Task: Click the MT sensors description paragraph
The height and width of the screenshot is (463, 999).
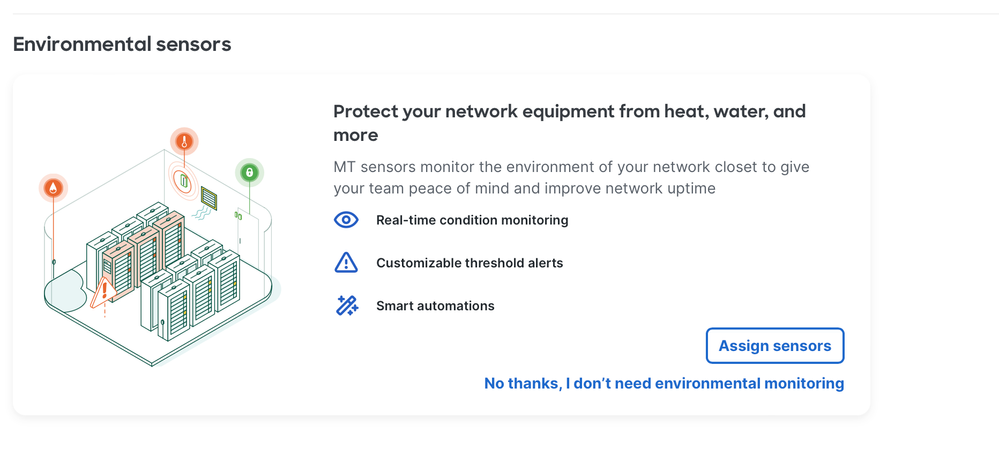Action: (571, 177)
